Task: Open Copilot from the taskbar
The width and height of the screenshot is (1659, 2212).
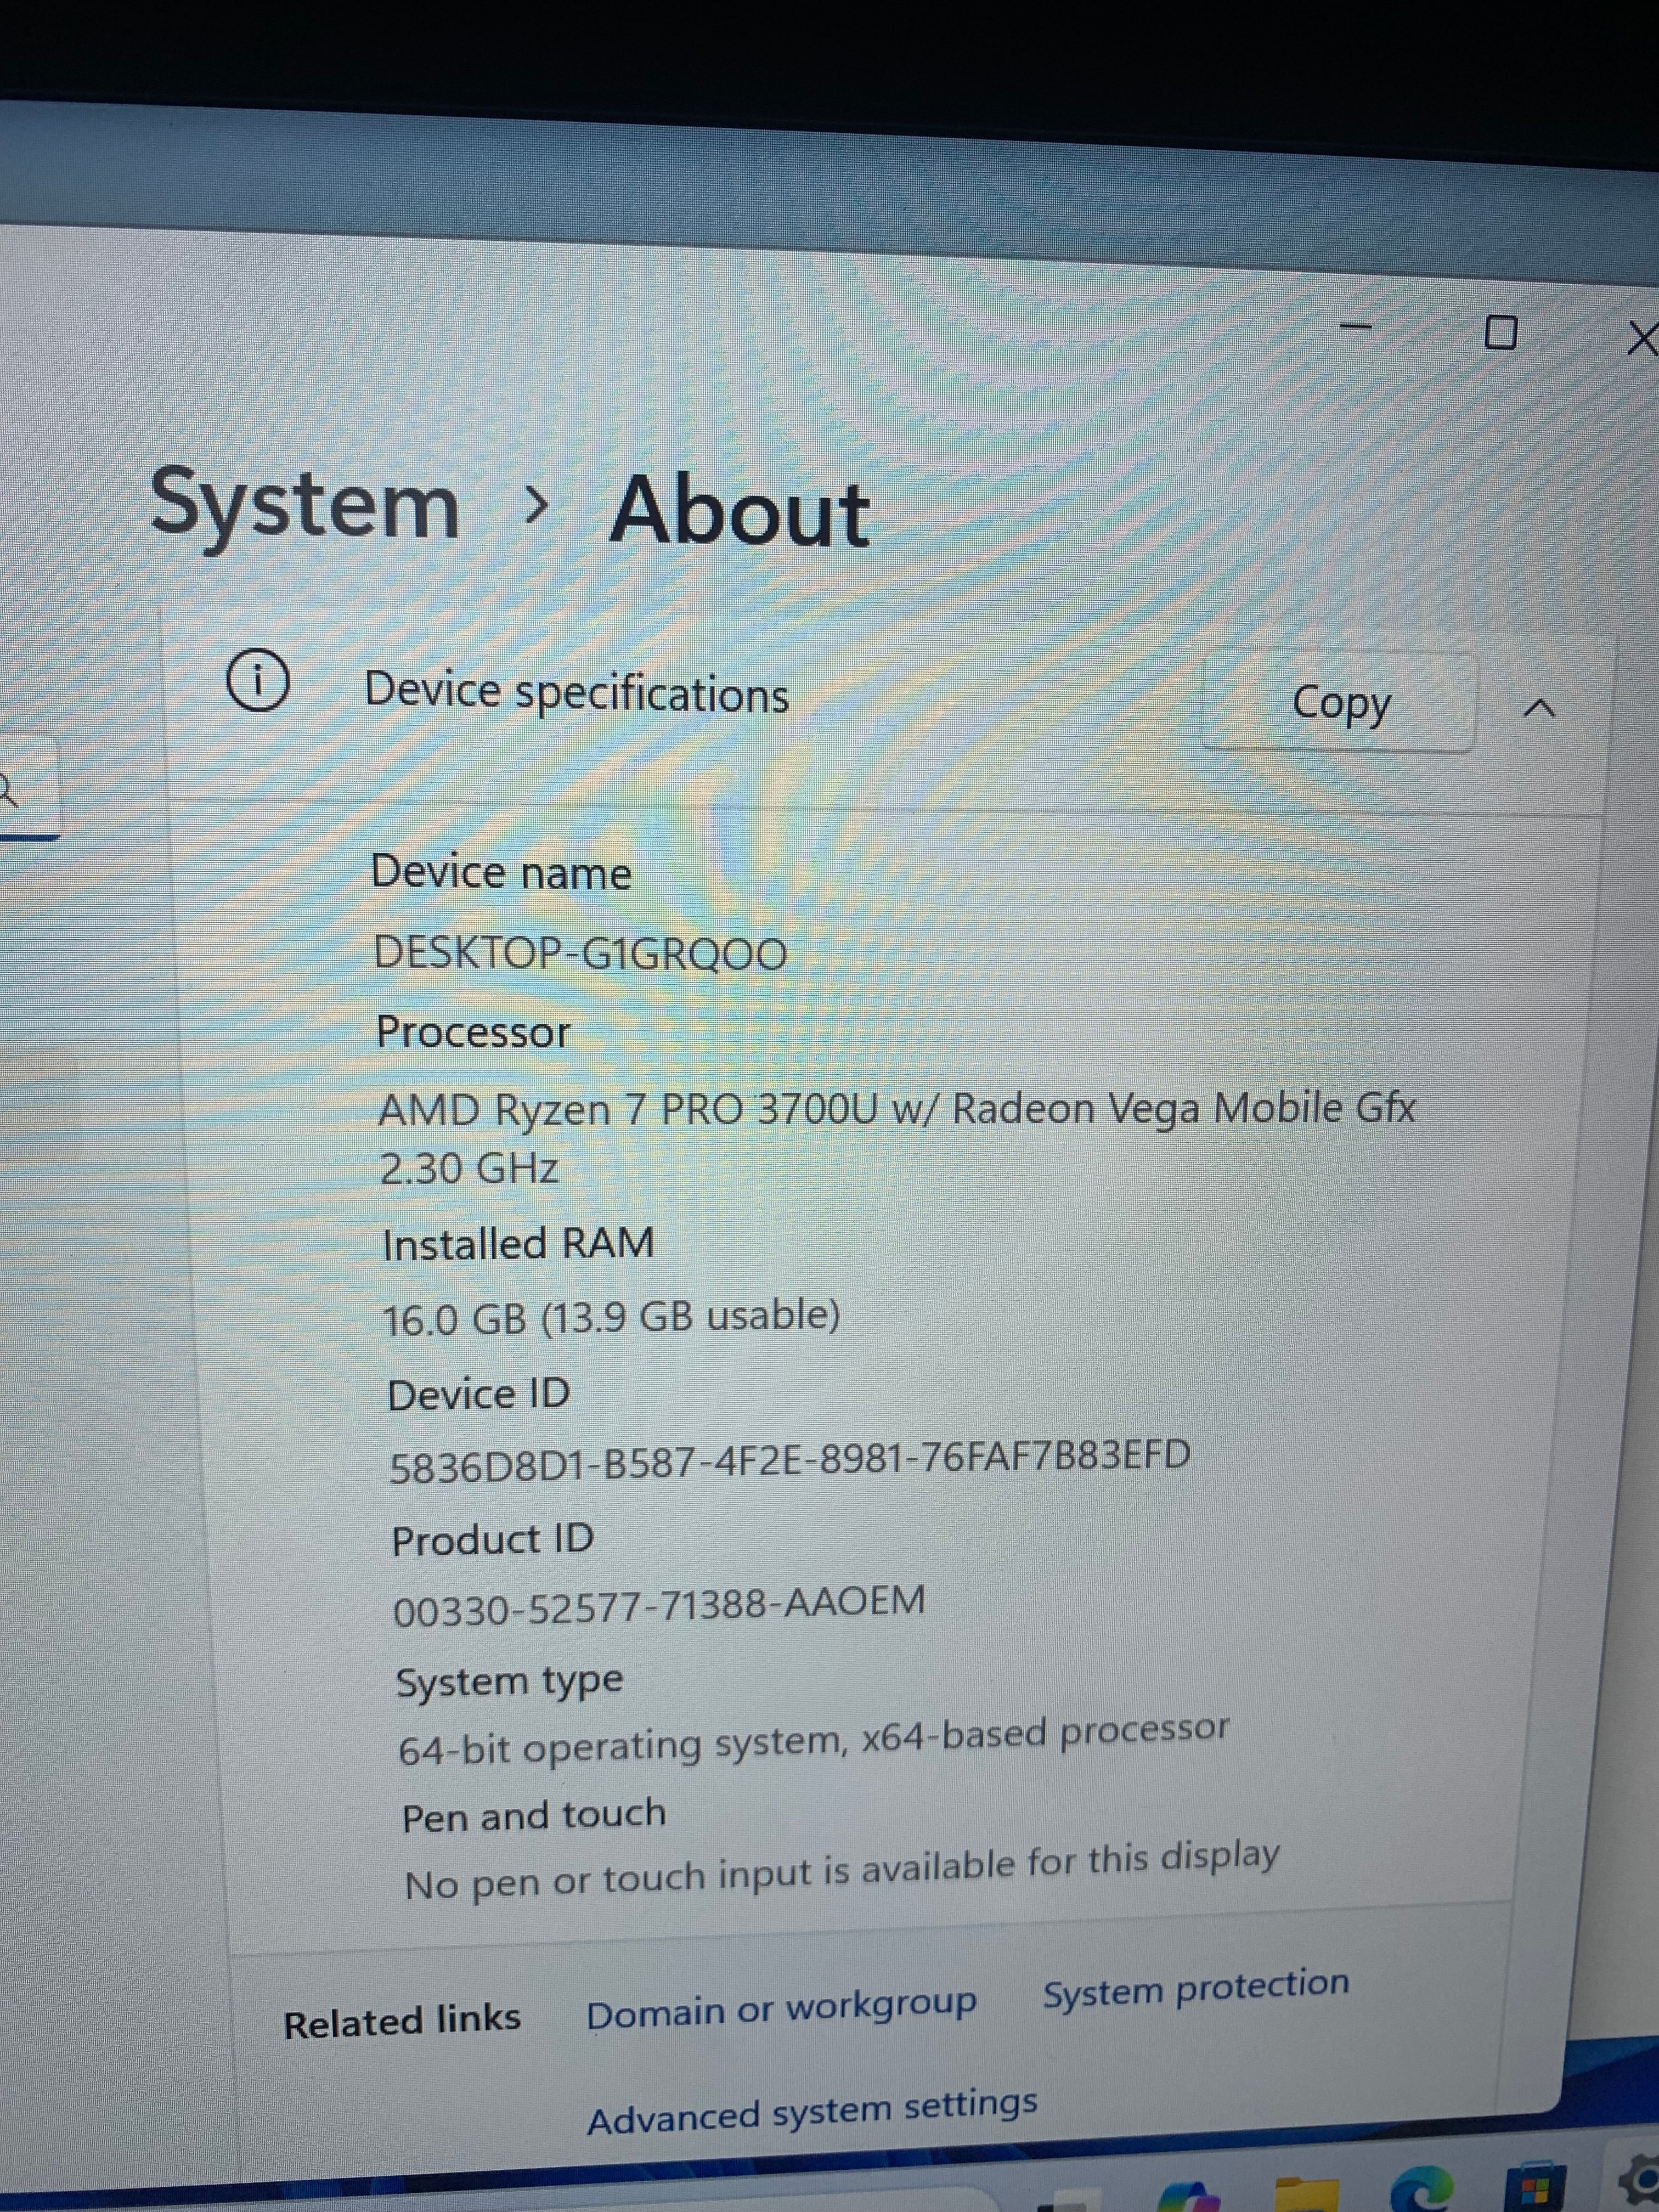Action: click(1188, 2196)
